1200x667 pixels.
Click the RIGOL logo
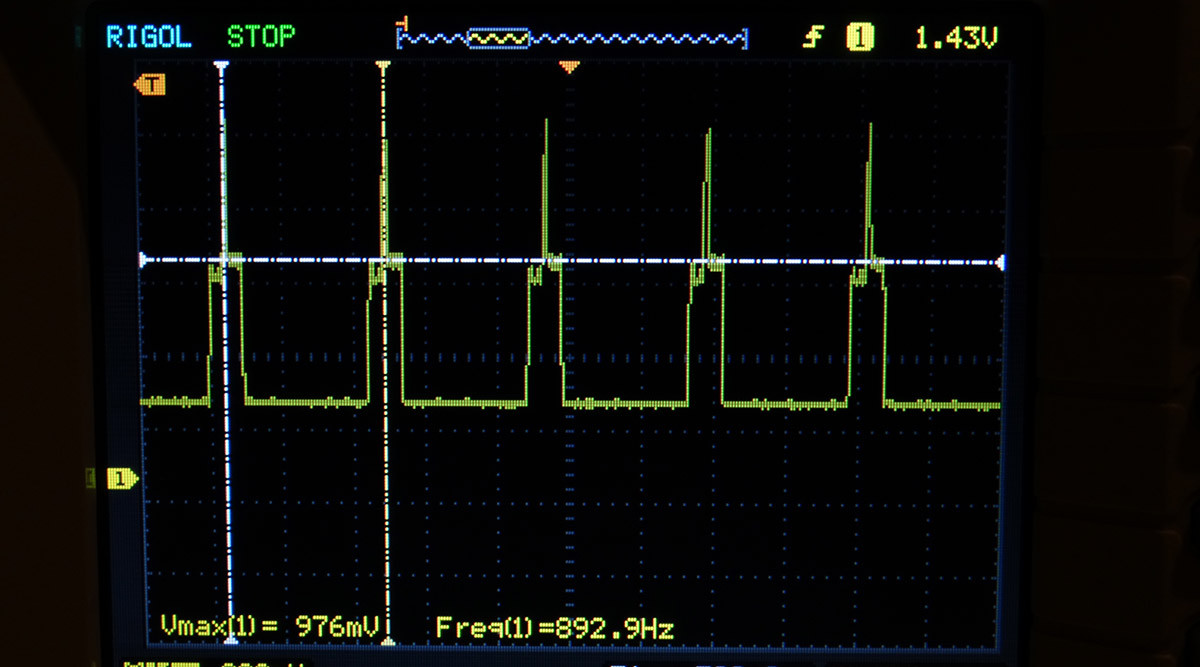pos(151,38)
